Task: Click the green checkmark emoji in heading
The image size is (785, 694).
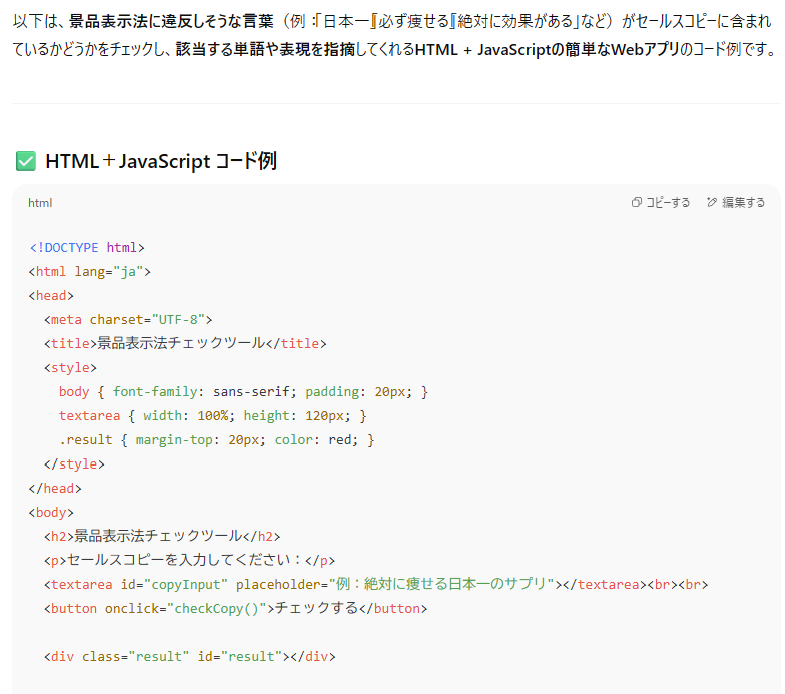Action: pyautogui.click(x=26, y=161)
